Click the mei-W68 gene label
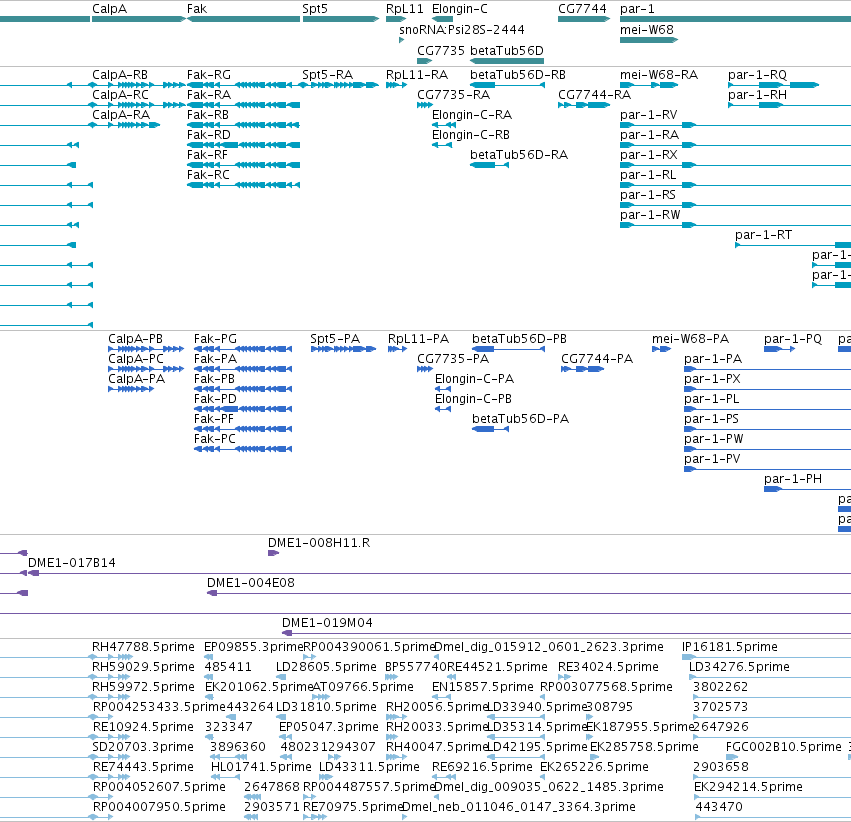Viewport: 851px width, 822px height. (x=647, y=29)
